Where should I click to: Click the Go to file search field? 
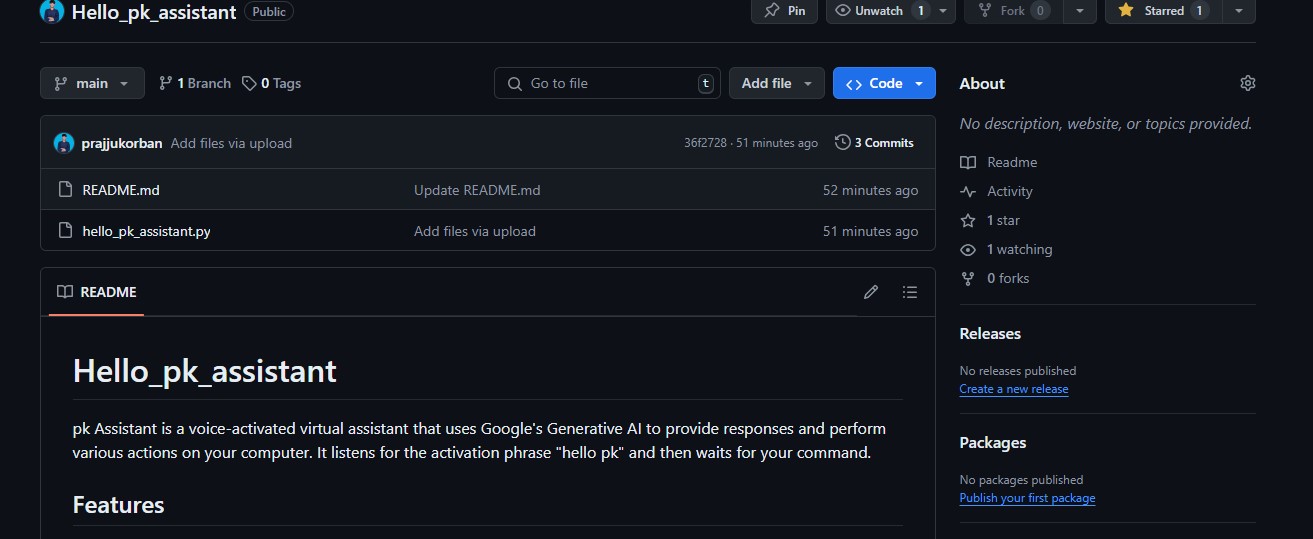click(608, 83)
